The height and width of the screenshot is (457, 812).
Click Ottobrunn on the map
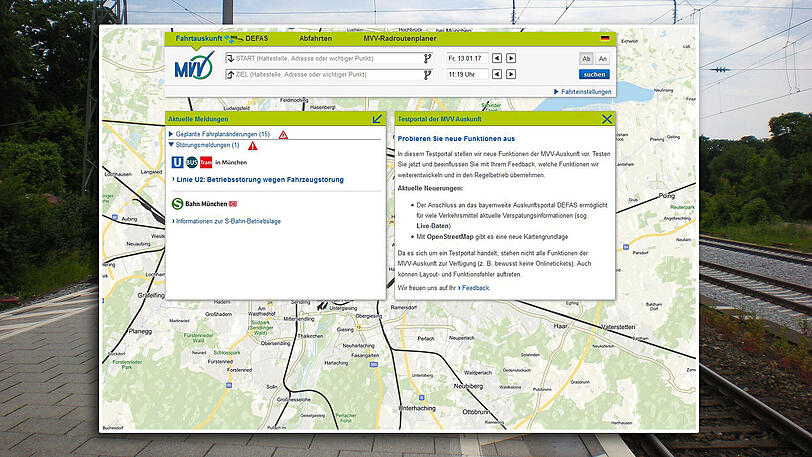(x=476, y=412)
